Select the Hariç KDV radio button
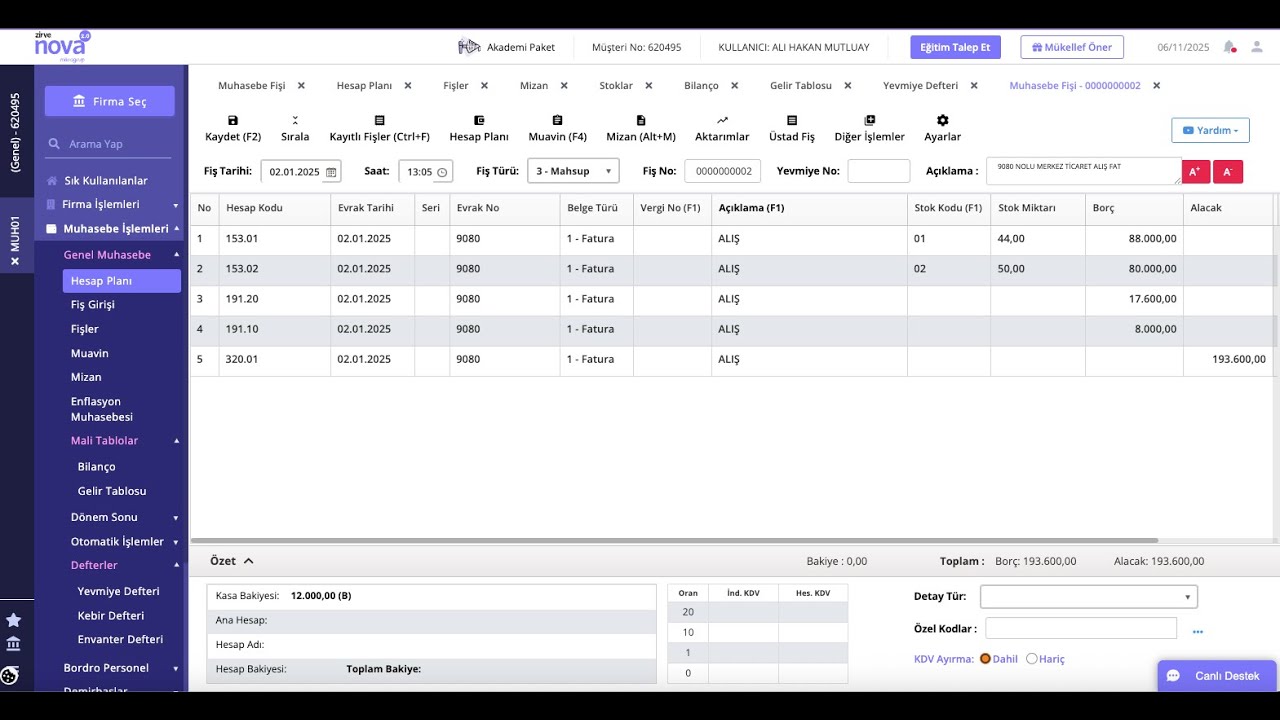This screenshot has height=720, width=1280. coord(1032,659)
